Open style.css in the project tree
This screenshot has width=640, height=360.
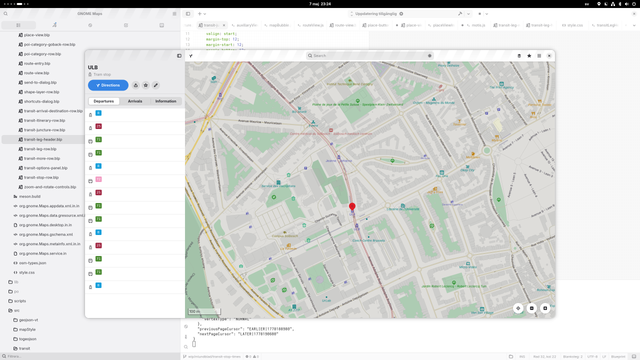[27, 272]
